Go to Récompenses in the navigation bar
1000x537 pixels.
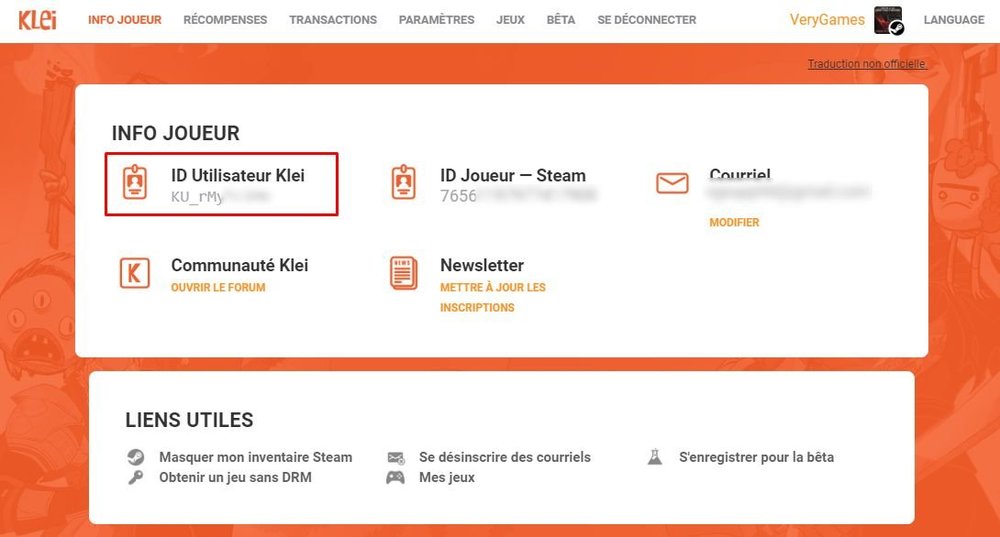click(225, 20)
